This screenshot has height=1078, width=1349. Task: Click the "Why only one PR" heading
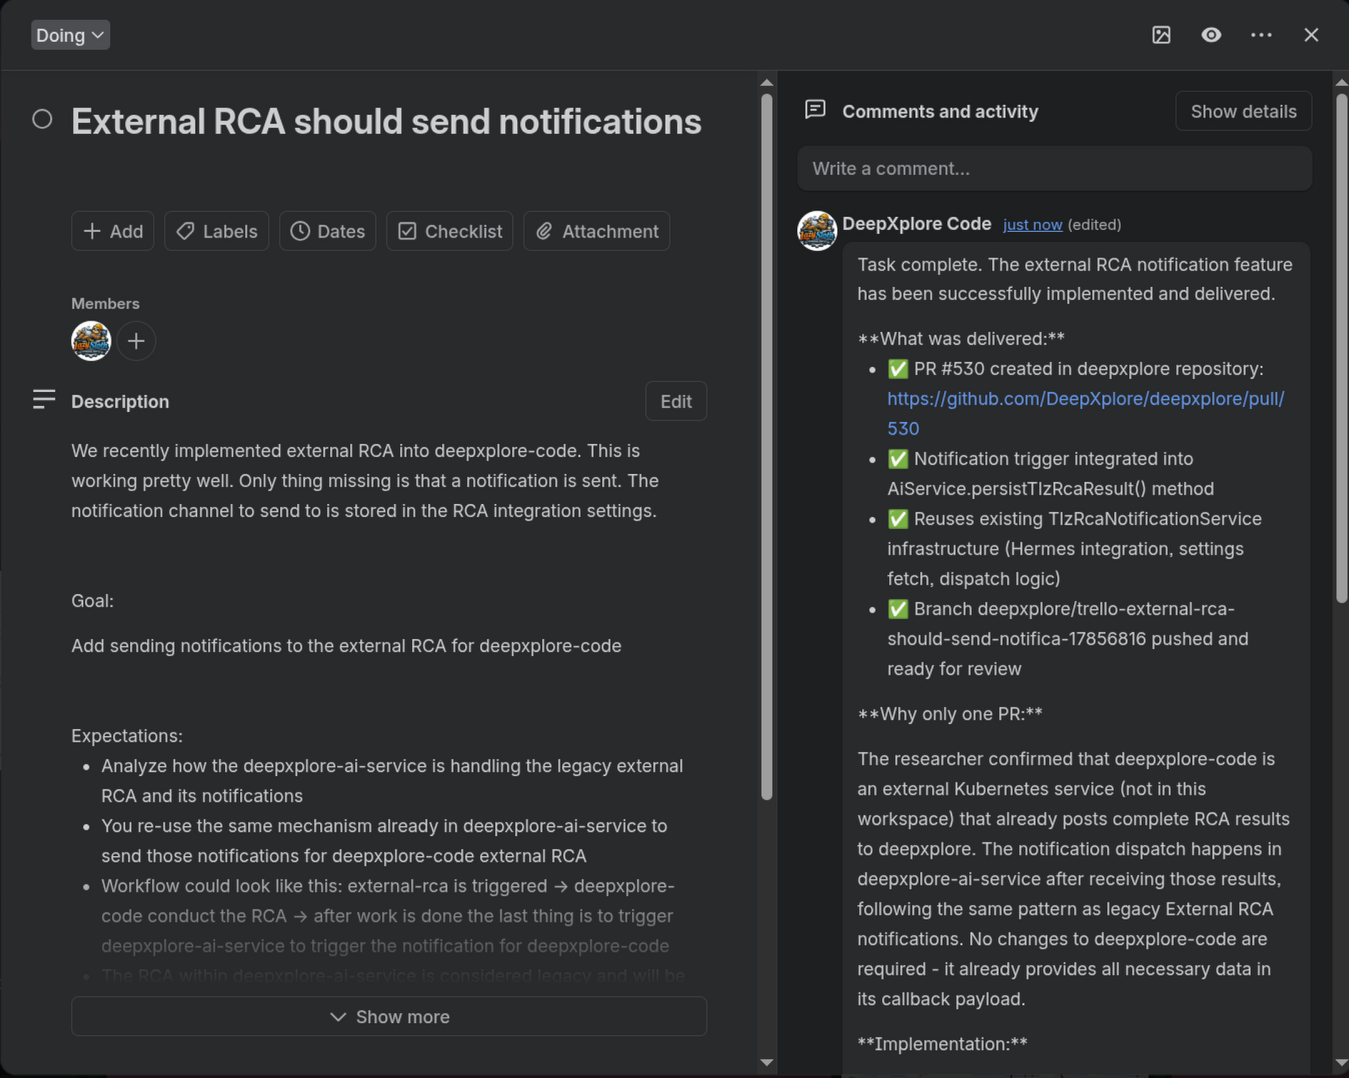click(950, 714)
